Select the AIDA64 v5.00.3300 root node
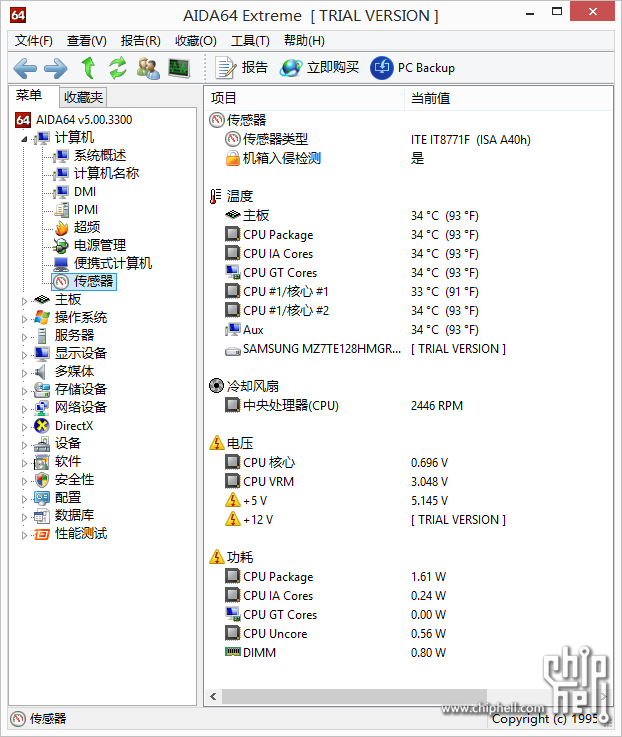622x737 pixels. [74, 120]
